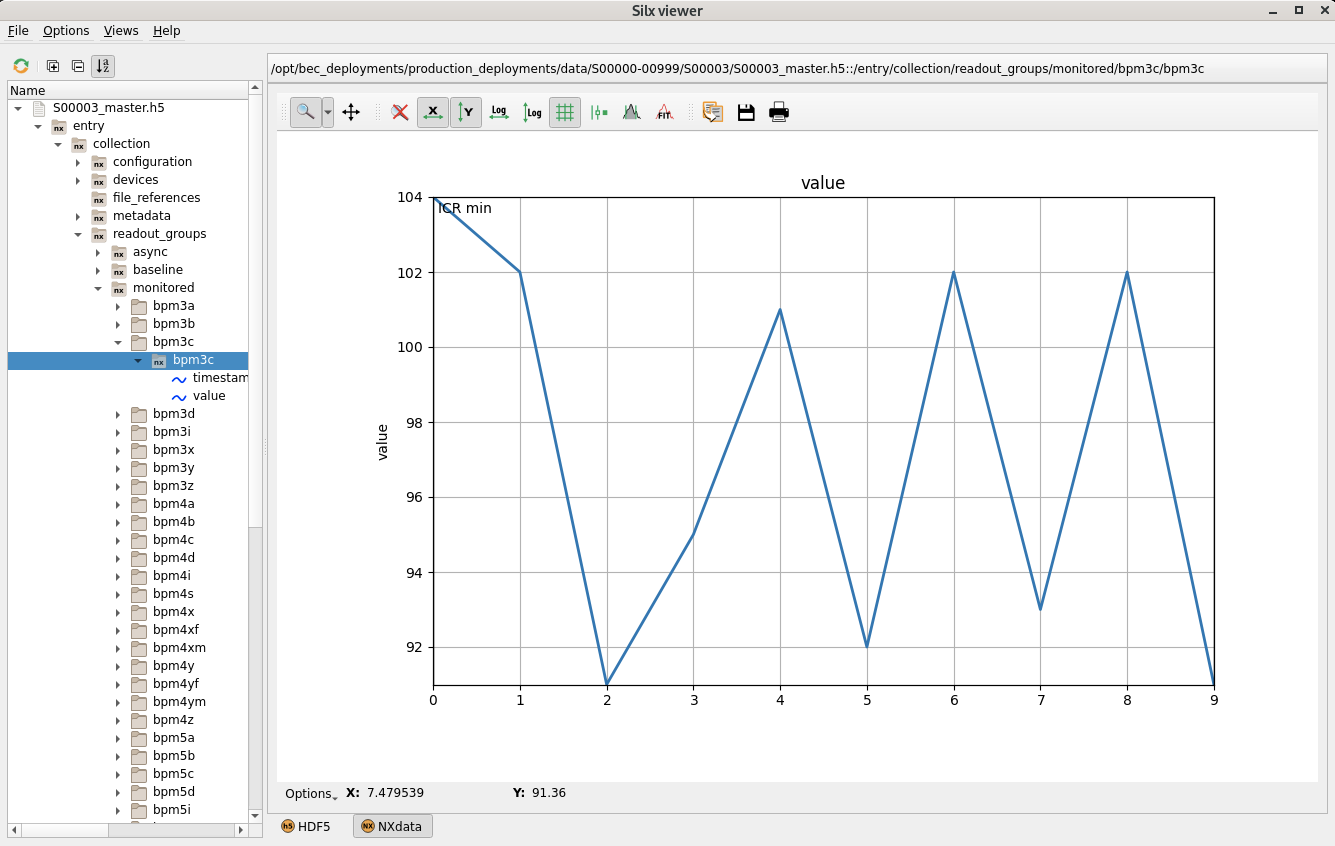1335x846 pixels.
Task: Collapse the monitored group
Action: [98, 288]
